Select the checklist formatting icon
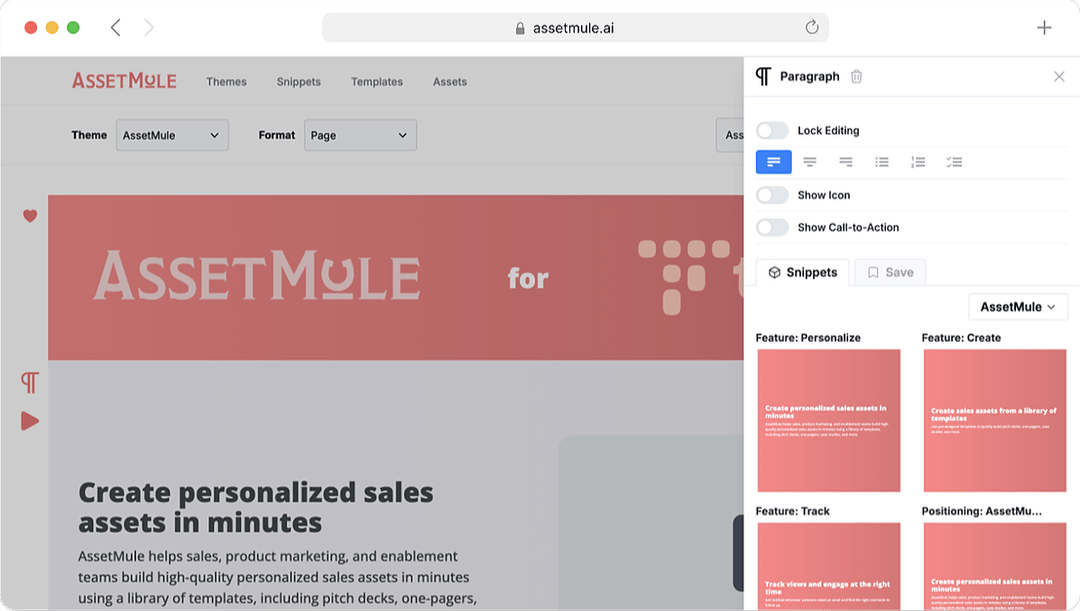 click(x=954, y=161)
